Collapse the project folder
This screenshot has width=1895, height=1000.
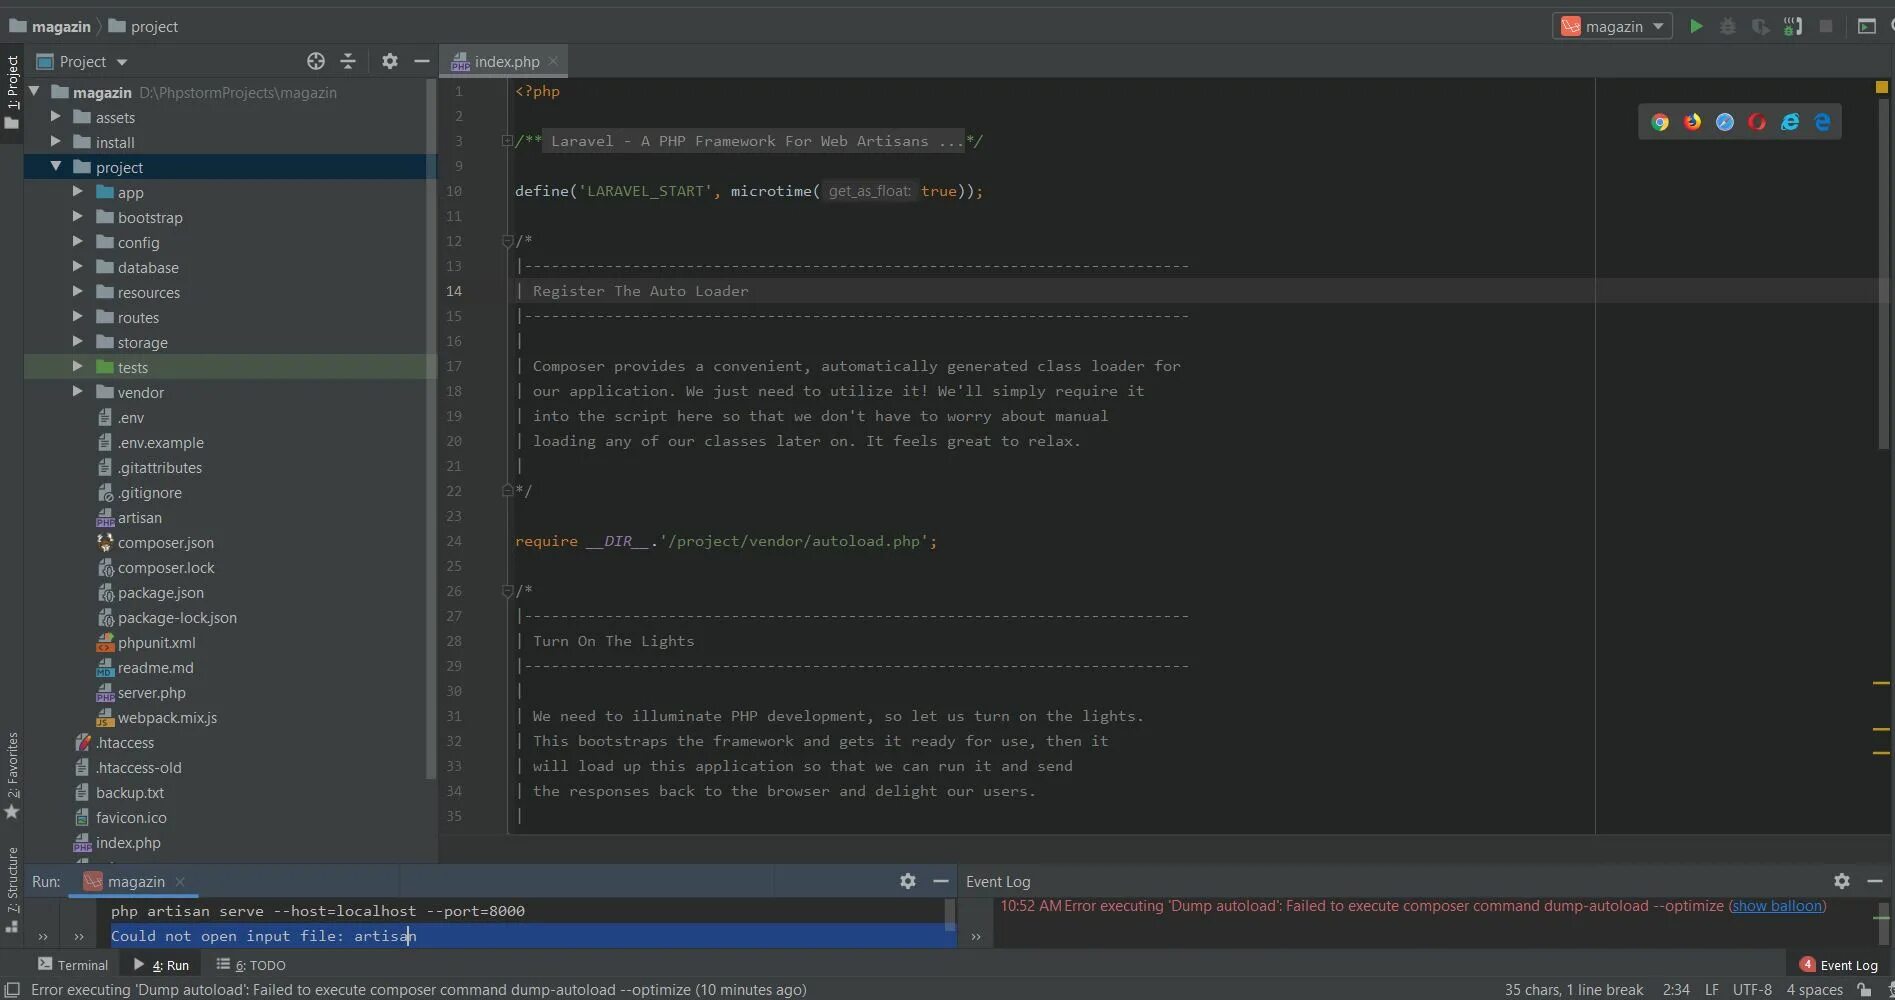click(55, 167)
